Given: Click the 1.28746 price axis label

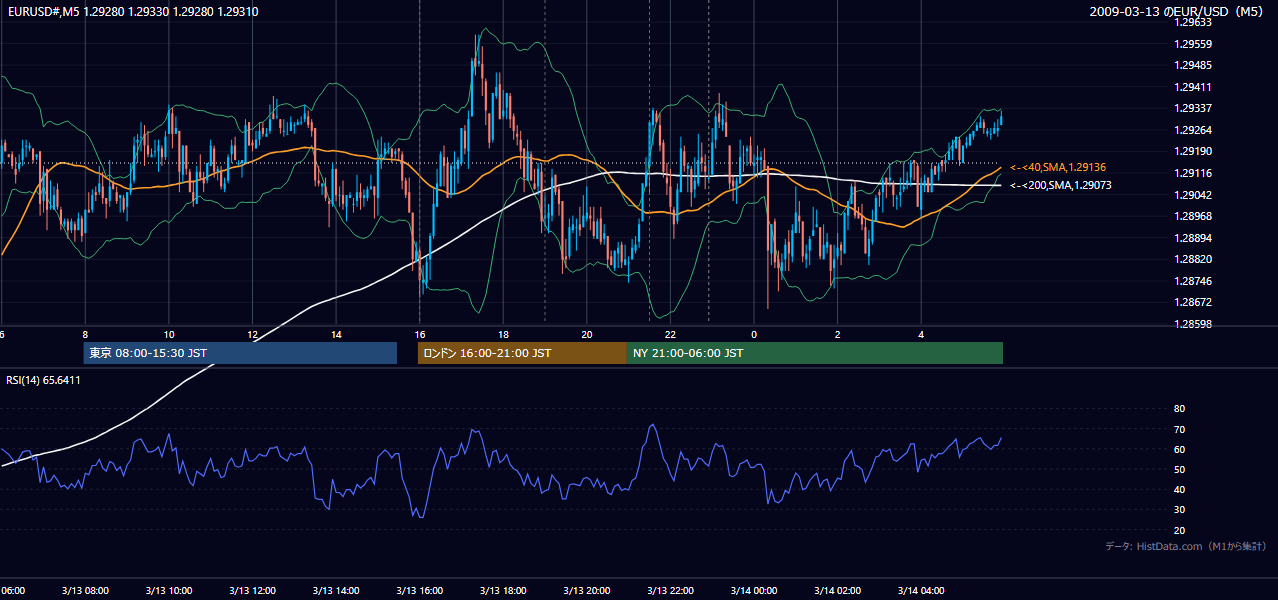Looking at the screenshot, I should 1192,281.
